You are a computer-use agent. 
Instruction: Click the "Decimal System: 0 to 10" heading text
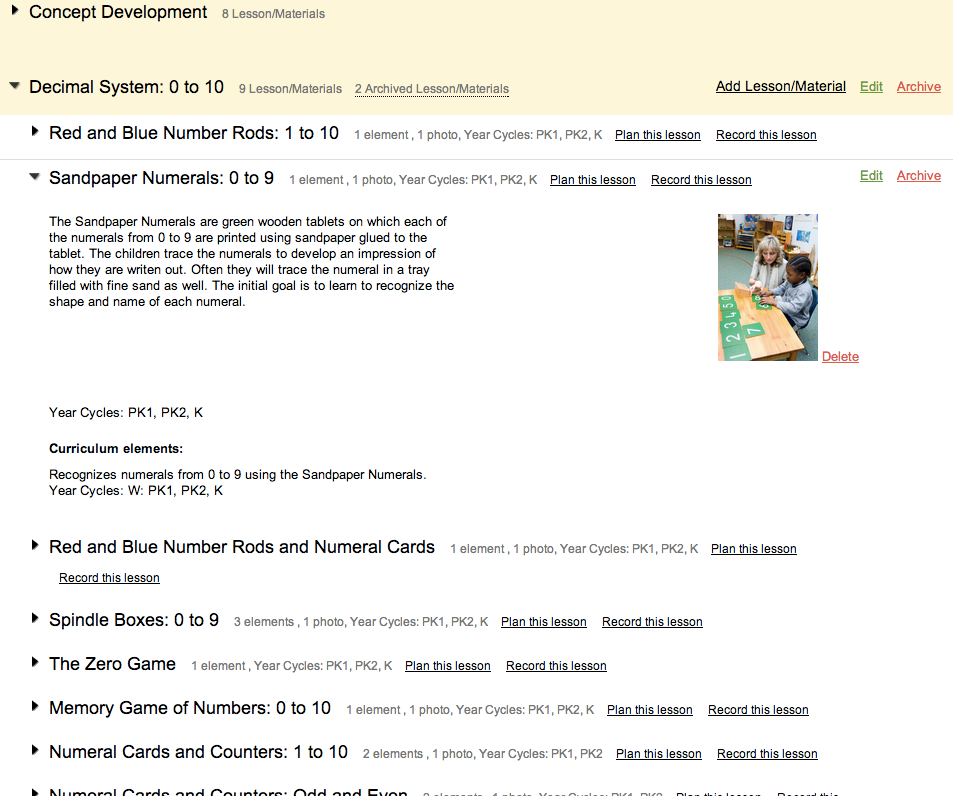pyautogui.click(x=126, y=87)
